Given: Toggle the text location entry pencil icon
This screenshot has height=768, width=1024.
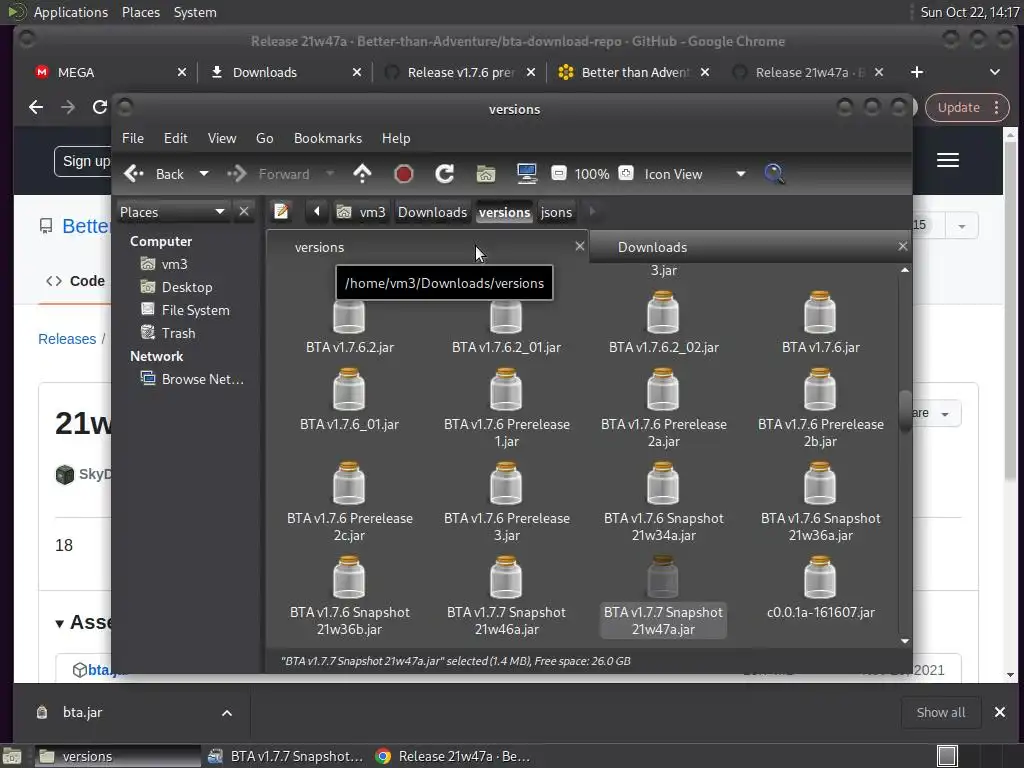Looking at the screenshot, I should tap(281, 212).
